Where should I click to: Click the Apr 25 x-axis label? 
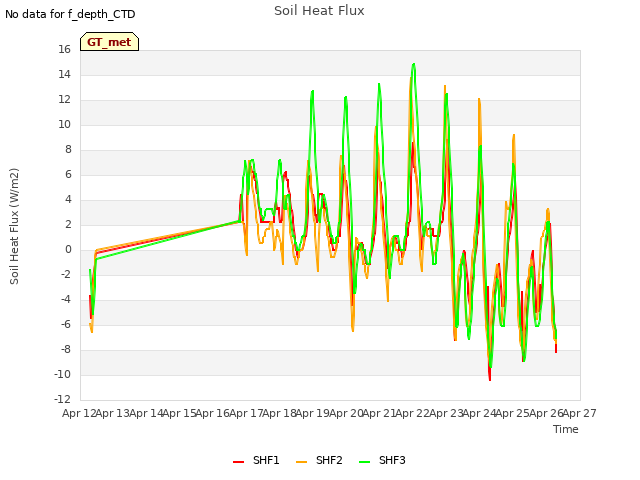coord(513,413)
